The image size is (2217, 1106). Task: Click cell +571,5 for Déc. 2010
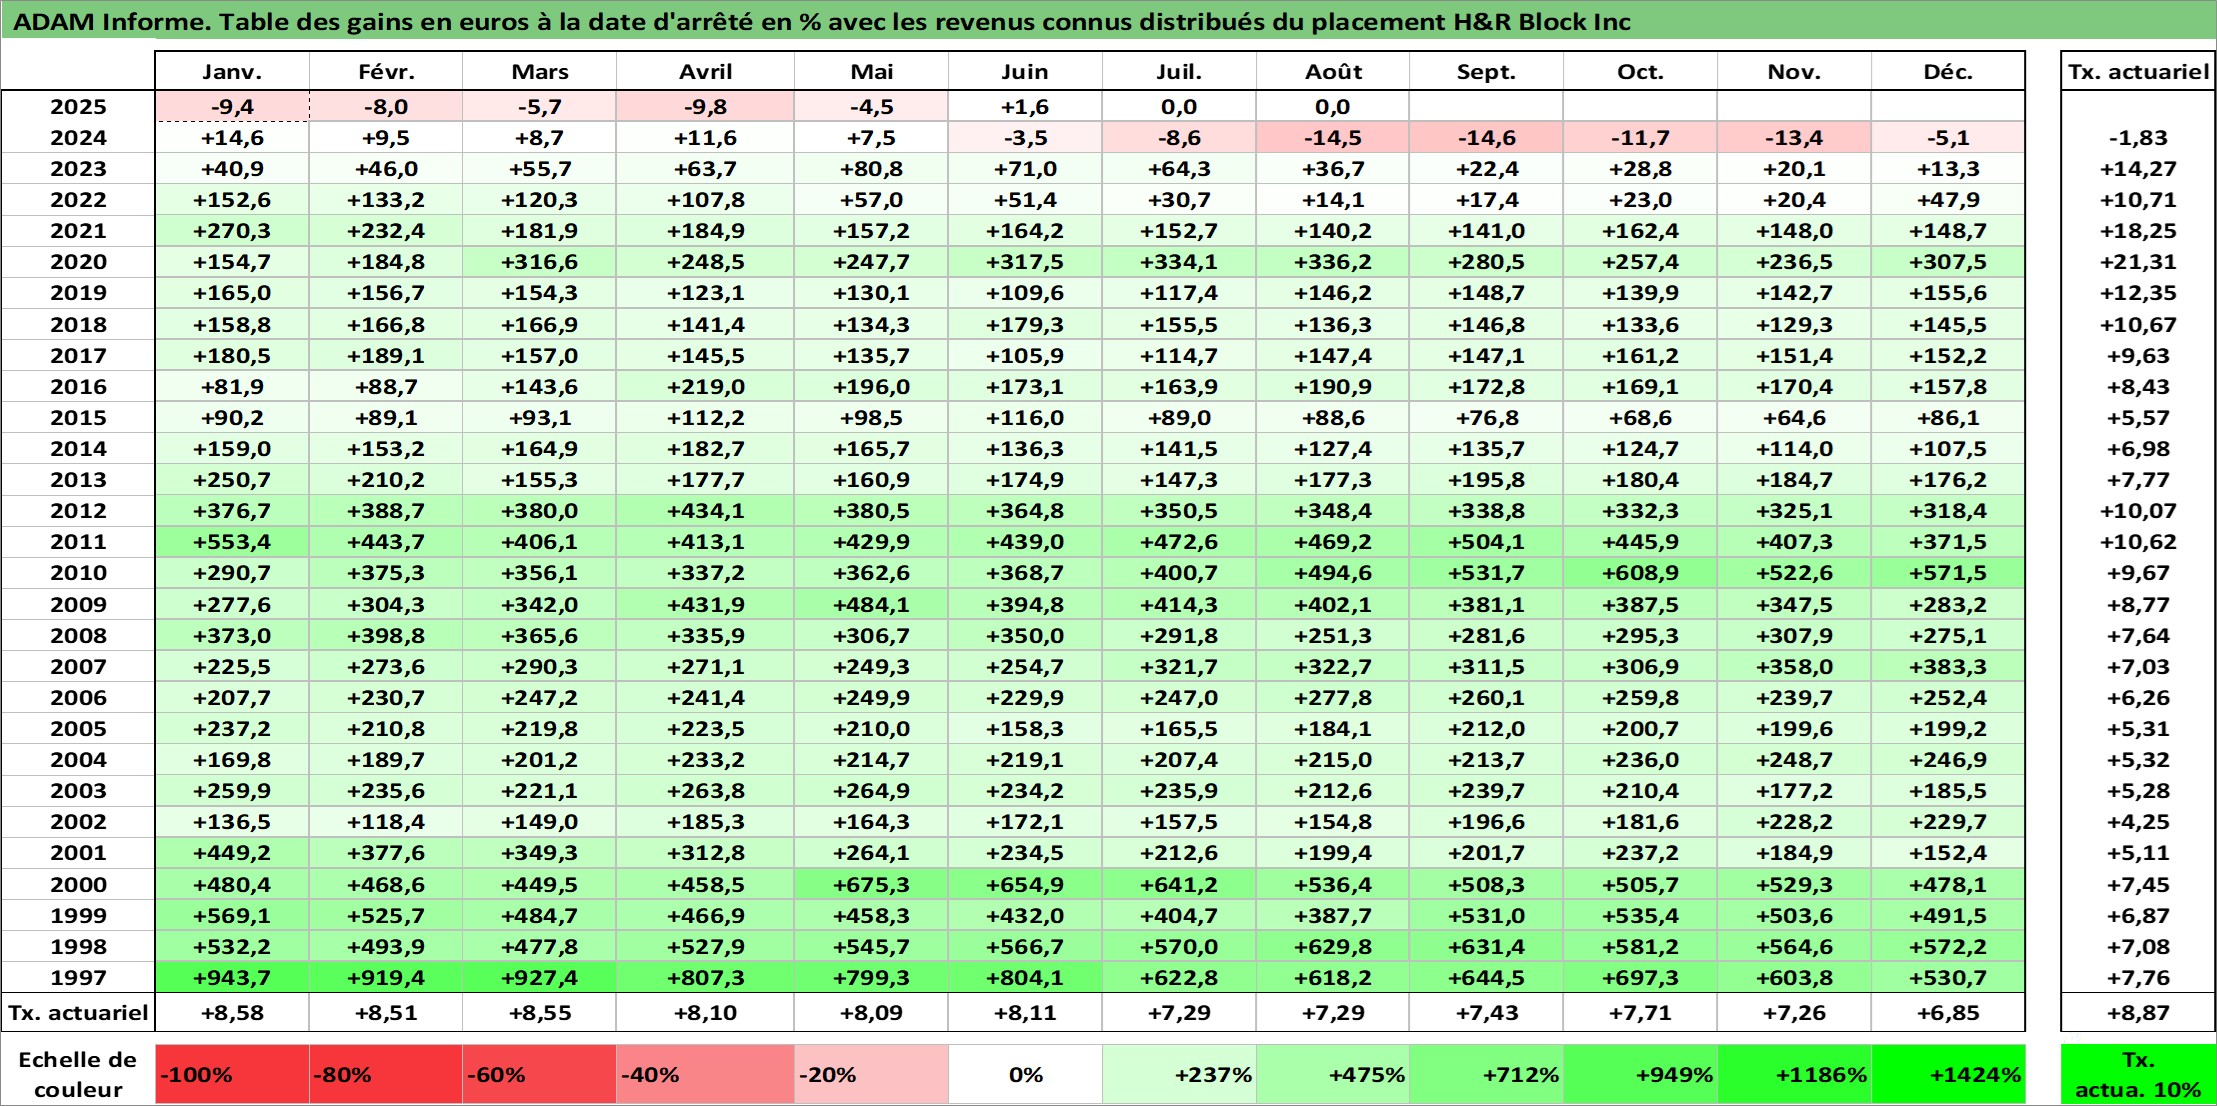[1948, 572]
